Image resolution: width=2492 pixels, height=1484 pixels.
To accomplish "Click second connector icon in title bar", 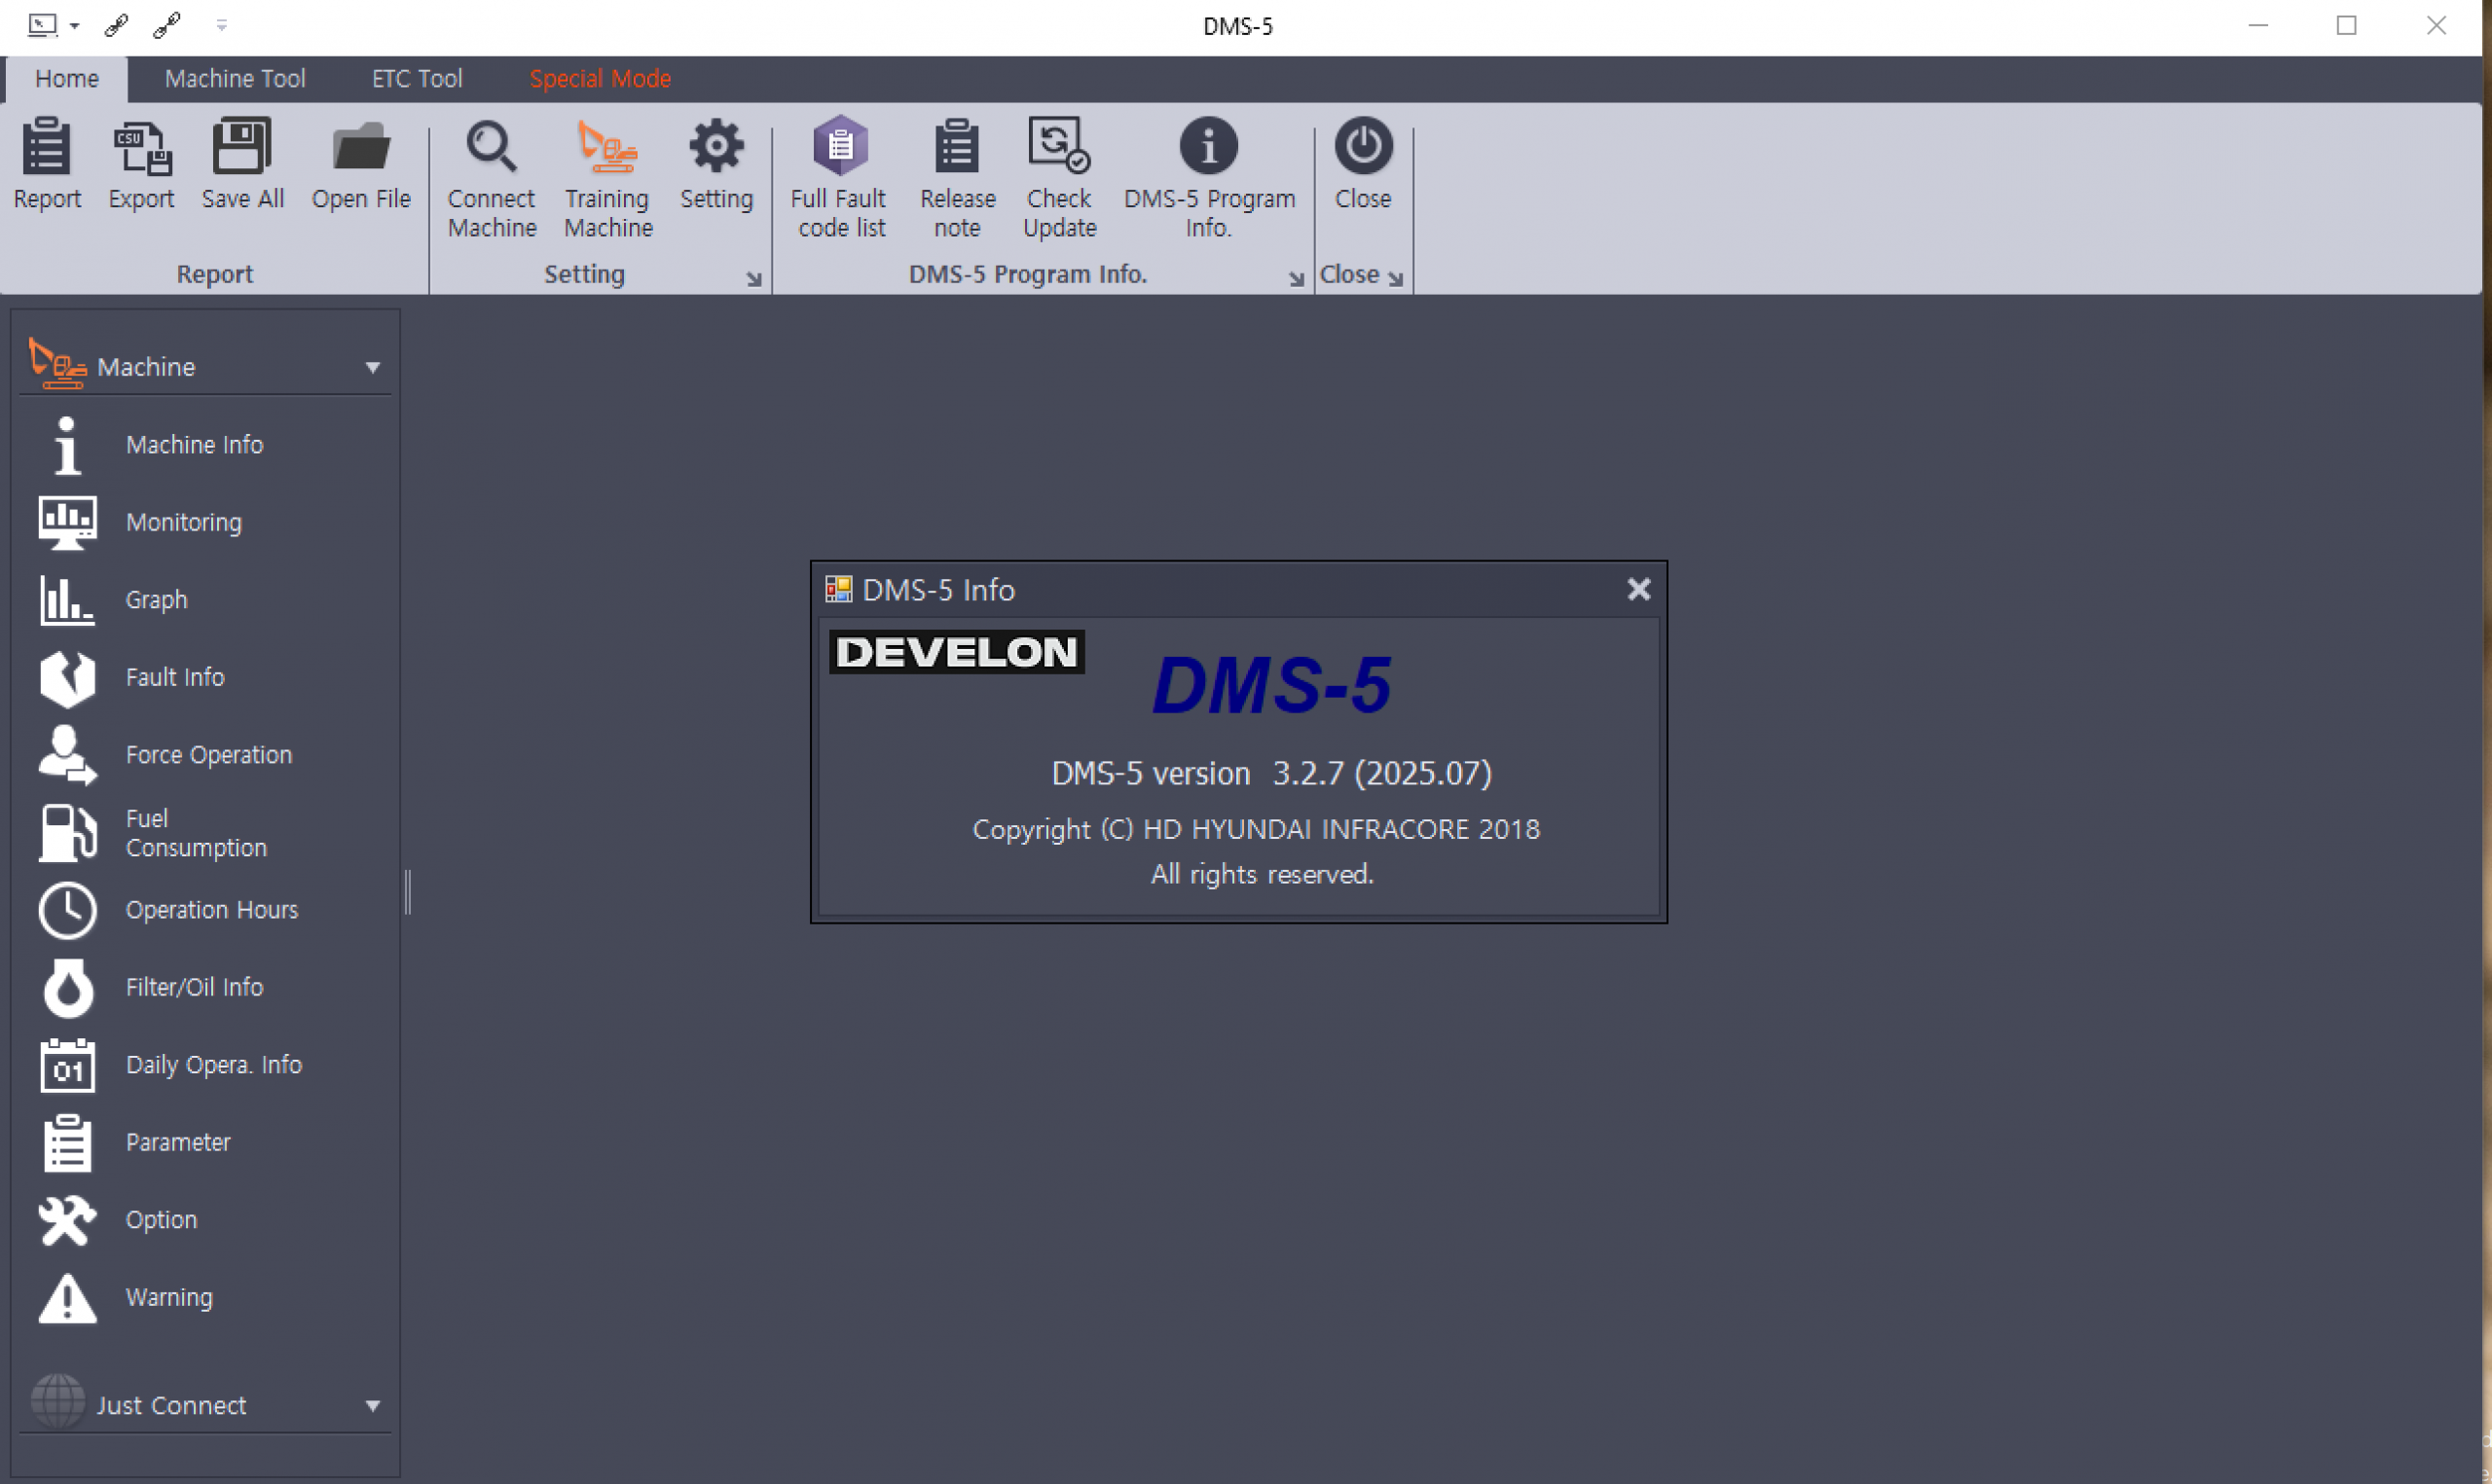I will coord(166,25).
